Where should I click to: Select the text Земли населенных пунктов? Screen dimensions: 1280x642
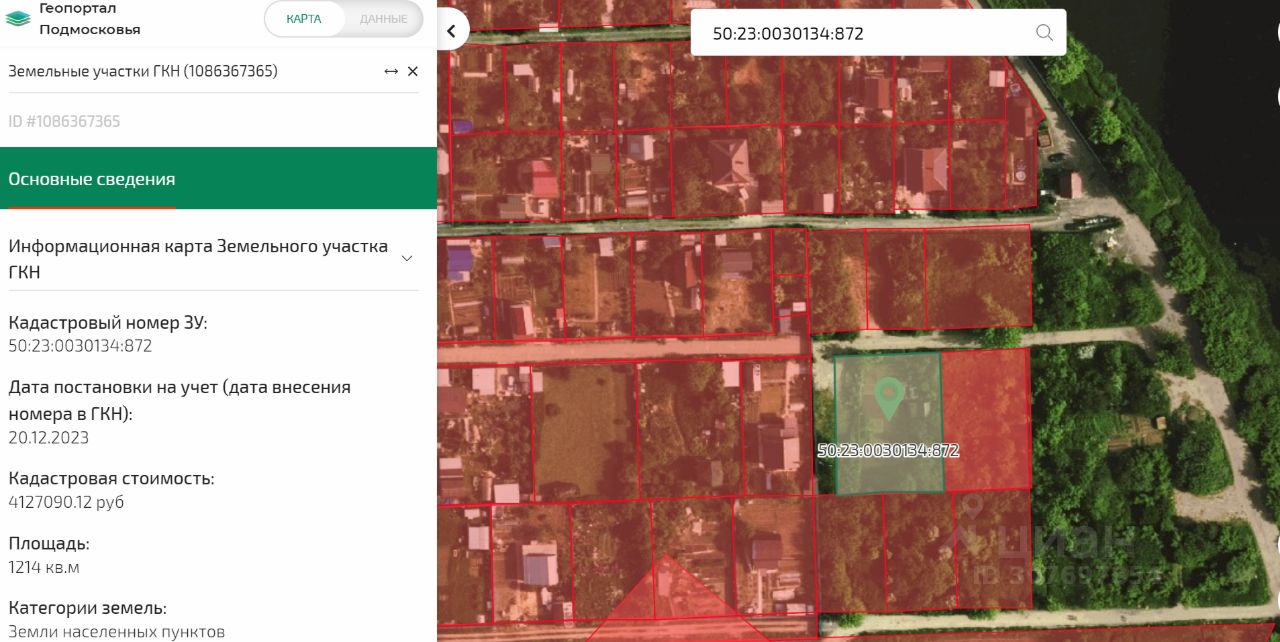117,632
